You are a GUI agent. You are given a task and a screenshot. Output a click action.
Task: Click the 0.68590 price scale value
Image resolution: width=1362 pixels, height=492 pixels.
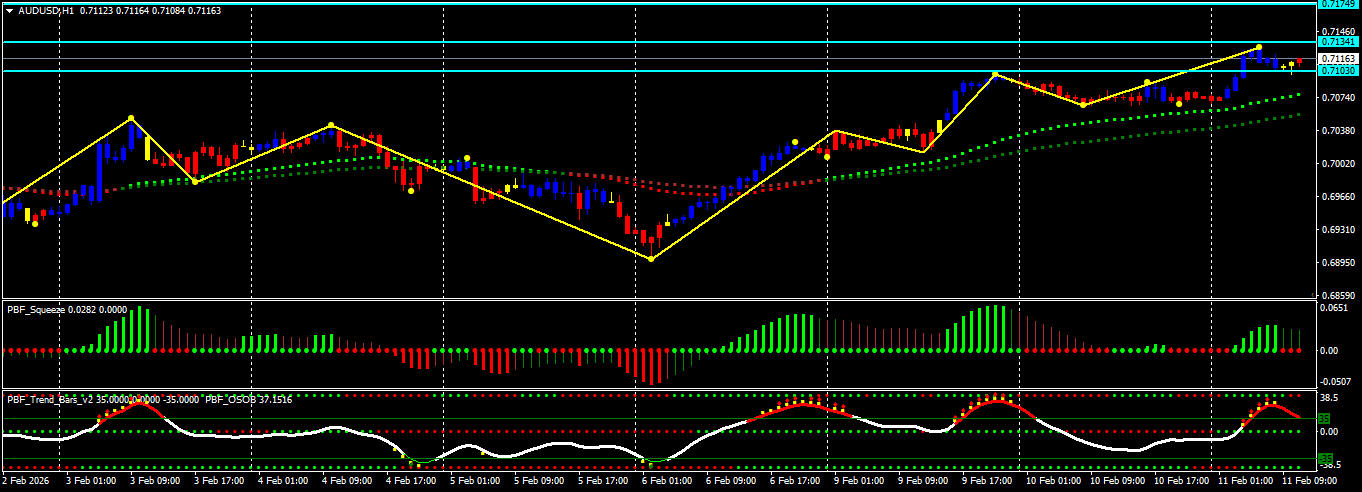coord(1339,295)
